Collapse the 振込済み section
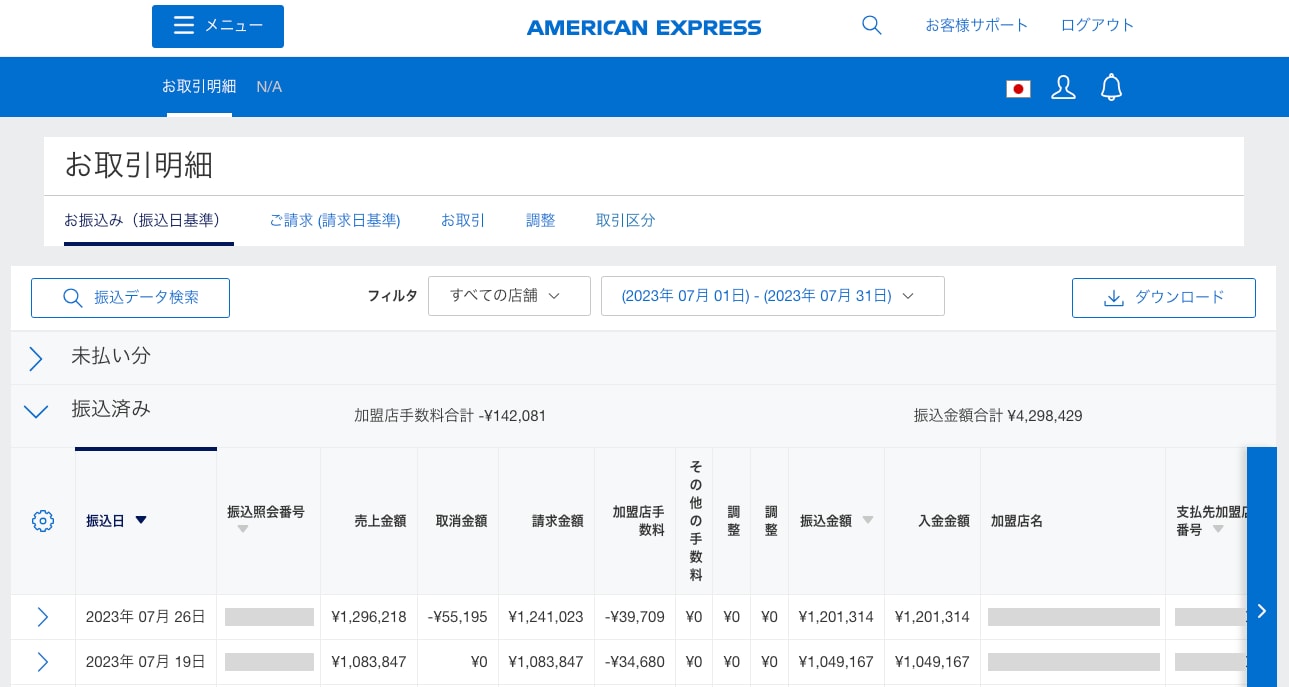Viewport: 1289px width, 687px height. coord(36,411)
